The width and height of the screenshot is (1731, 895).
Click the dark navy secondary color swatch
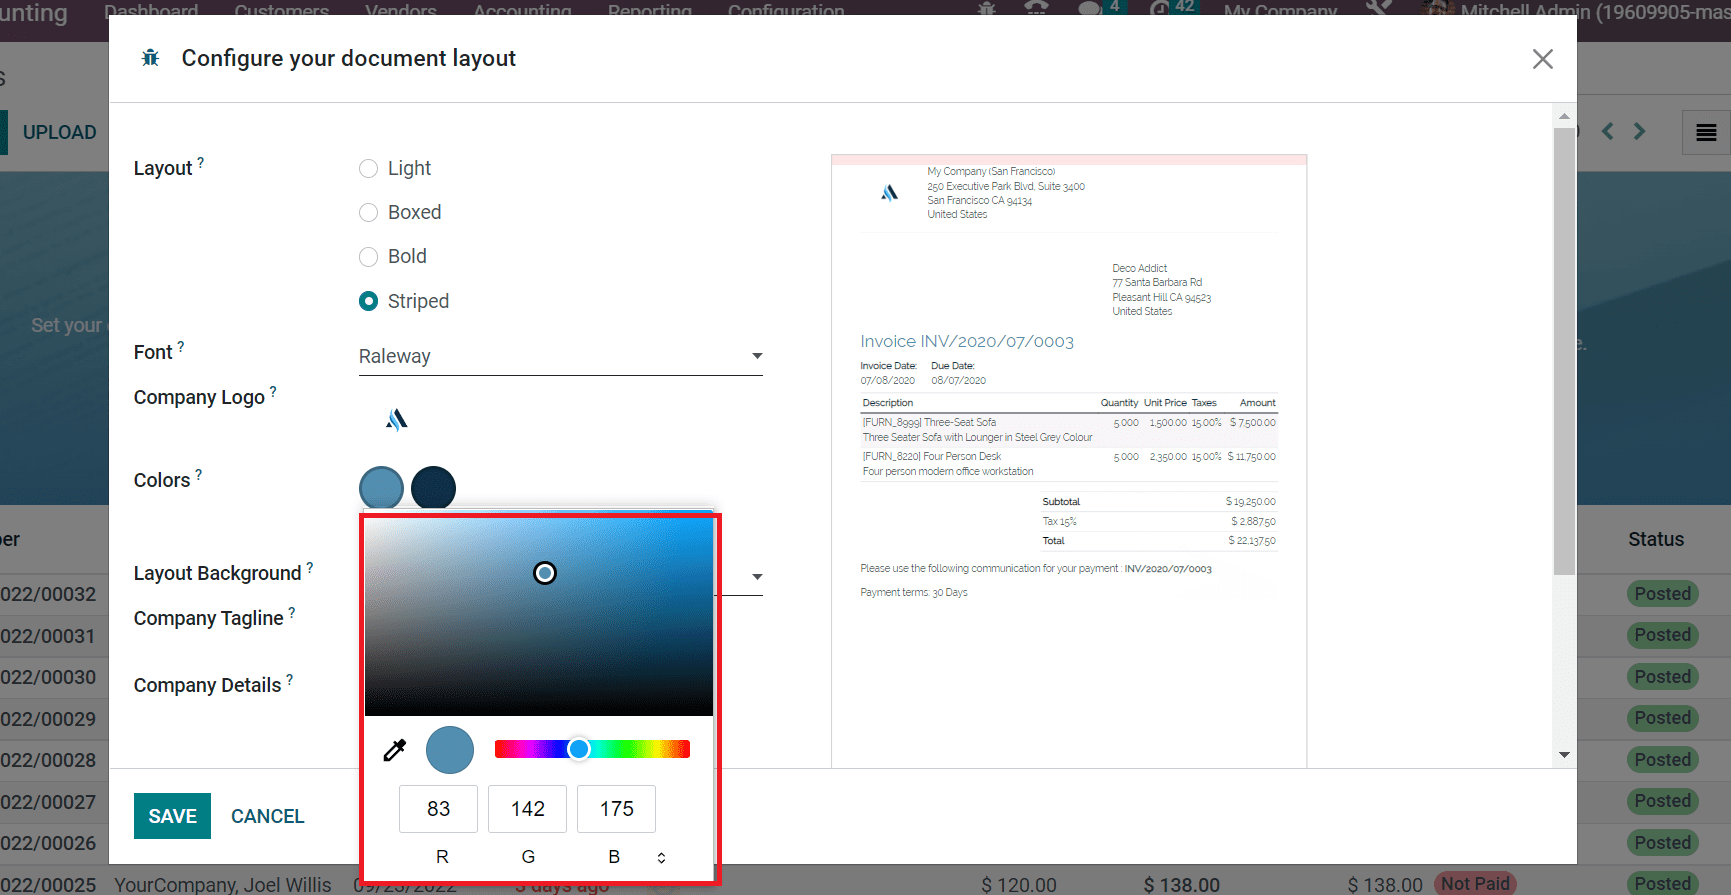click(433, 488)
